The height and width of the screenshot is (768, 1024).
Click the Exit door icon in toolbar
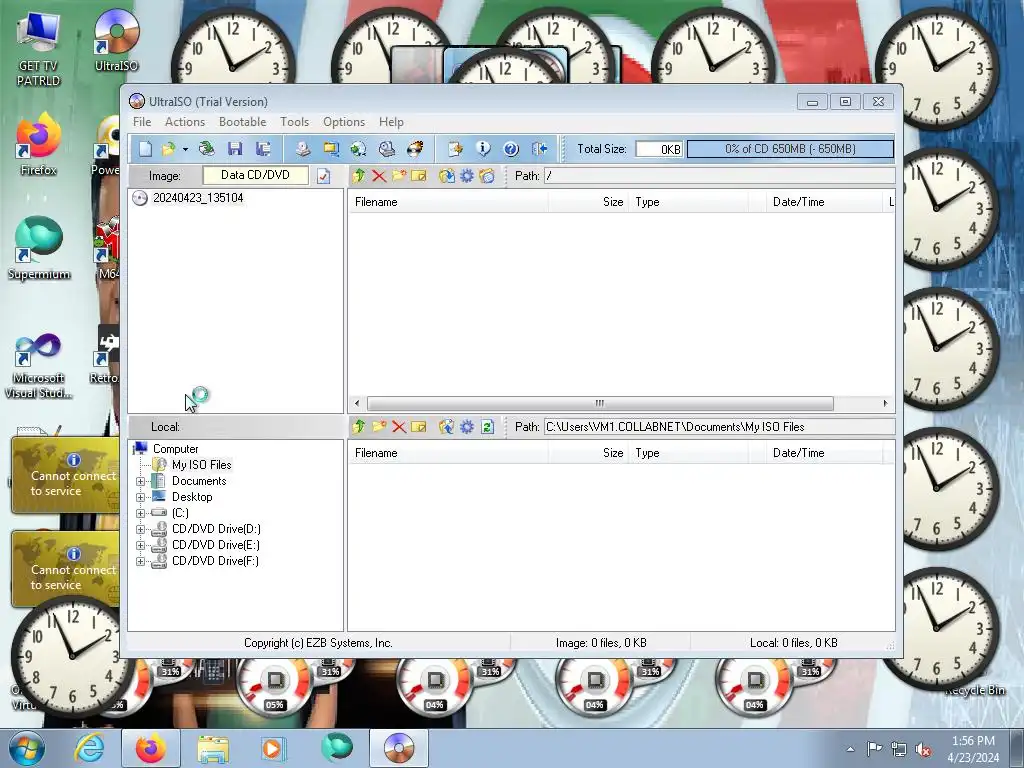click(539, 149)
